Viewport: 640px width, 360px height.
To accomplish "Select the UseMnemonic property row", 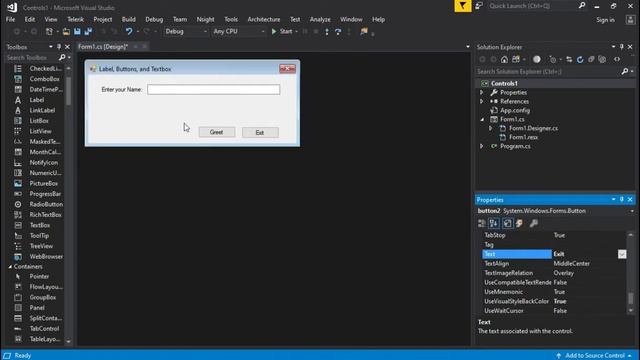I will [x=554, y=292].
